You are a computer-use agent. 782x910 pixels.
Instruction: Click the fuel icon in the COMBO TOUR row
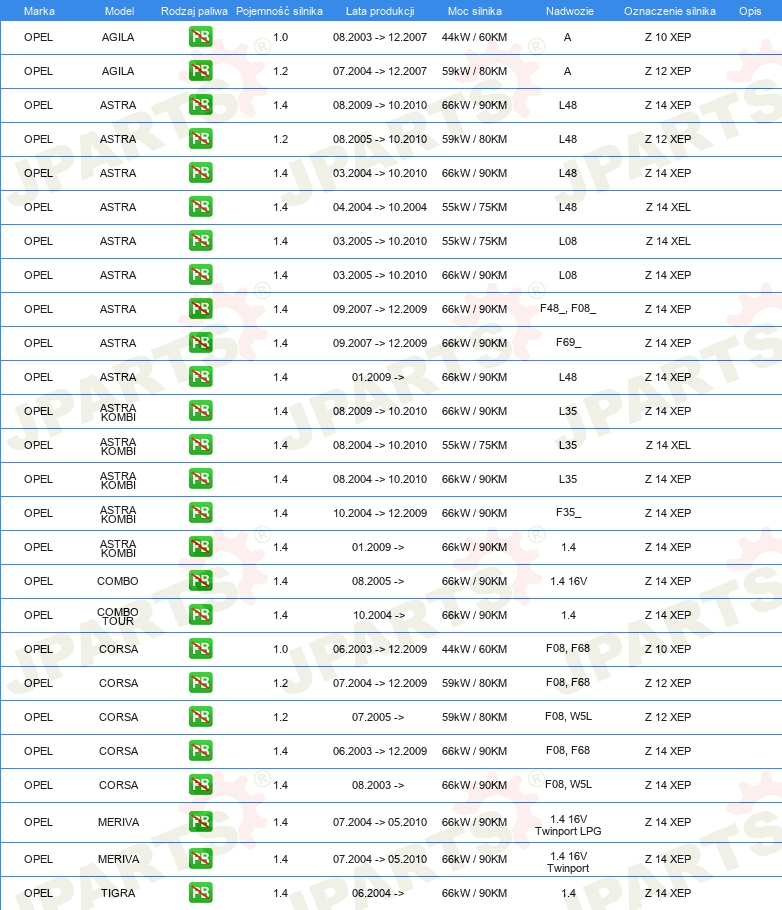pyautogui.click(x=200, y=615)
